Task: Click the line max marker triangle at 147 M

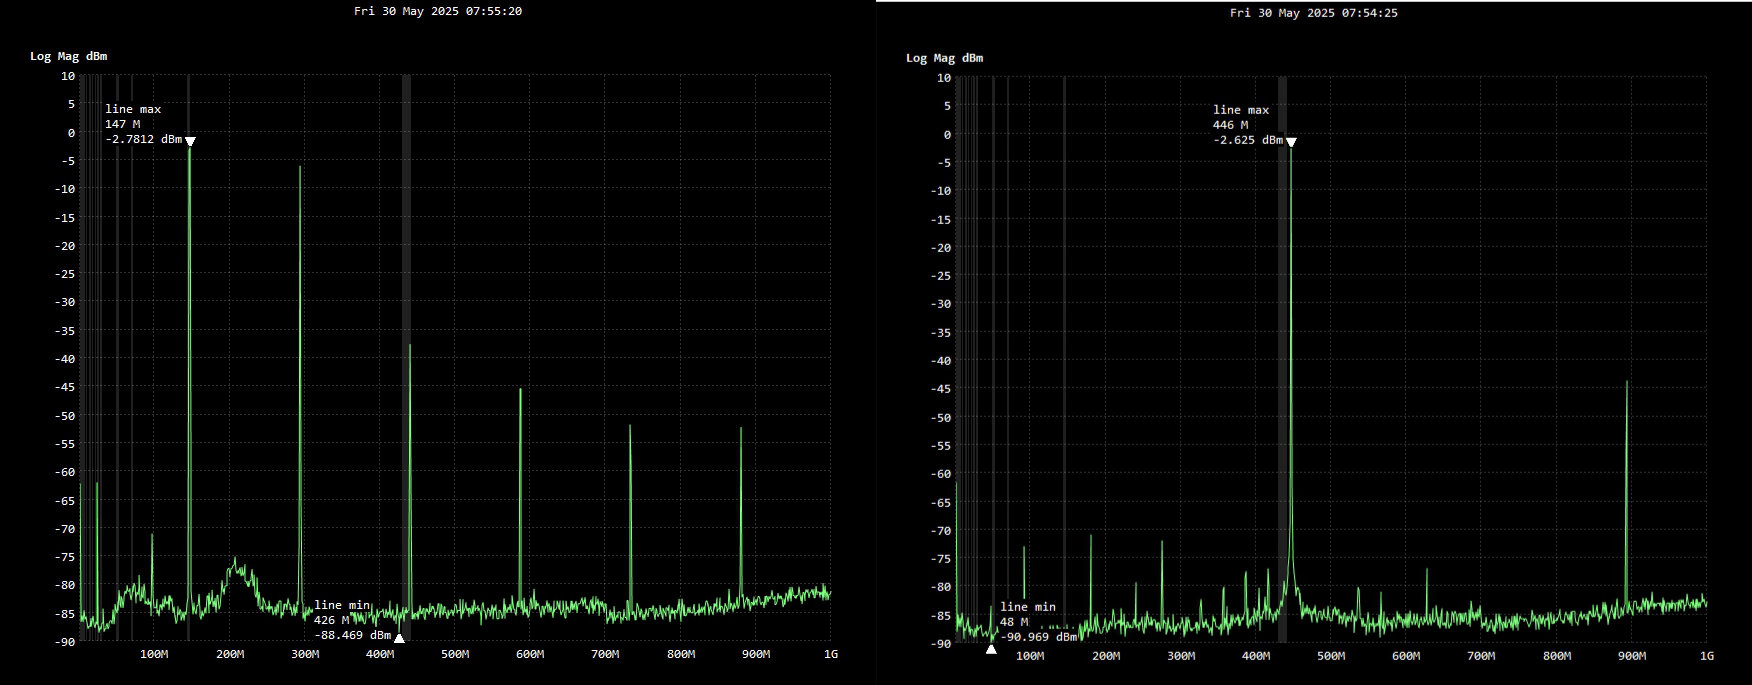Action: 190,141
